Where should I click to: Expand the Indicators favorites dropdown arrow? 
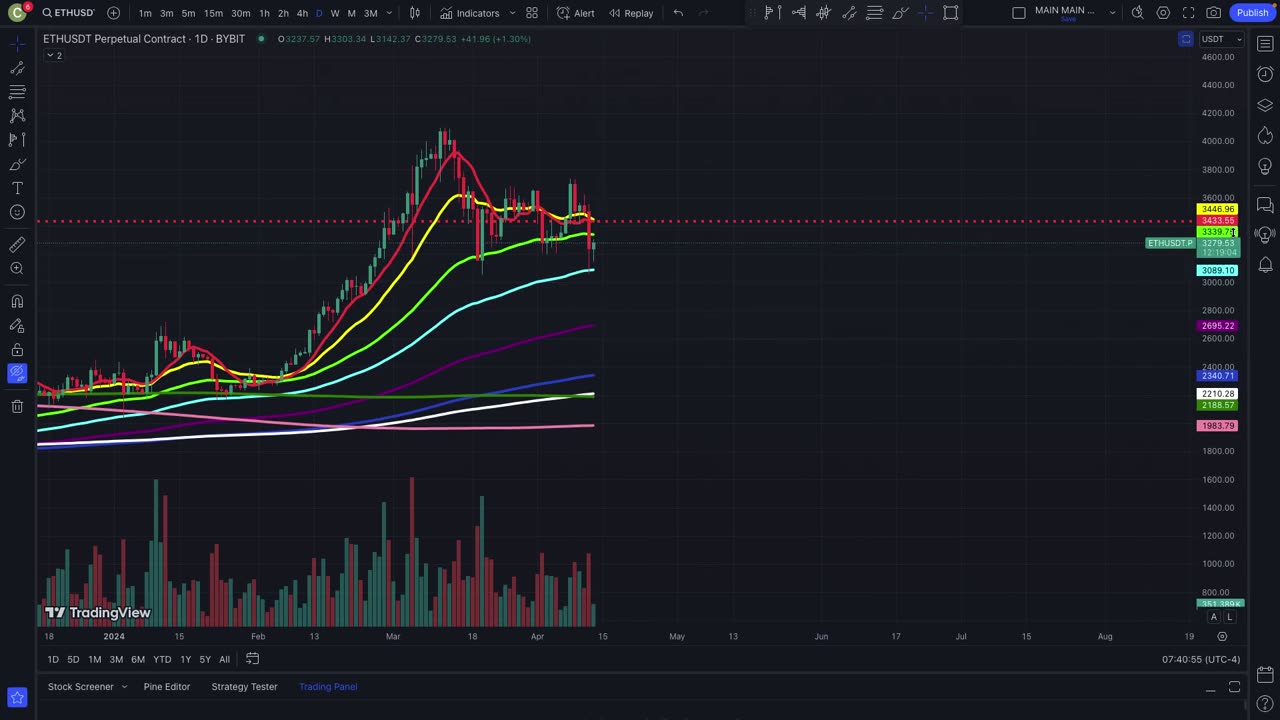[x=512, y=13]
